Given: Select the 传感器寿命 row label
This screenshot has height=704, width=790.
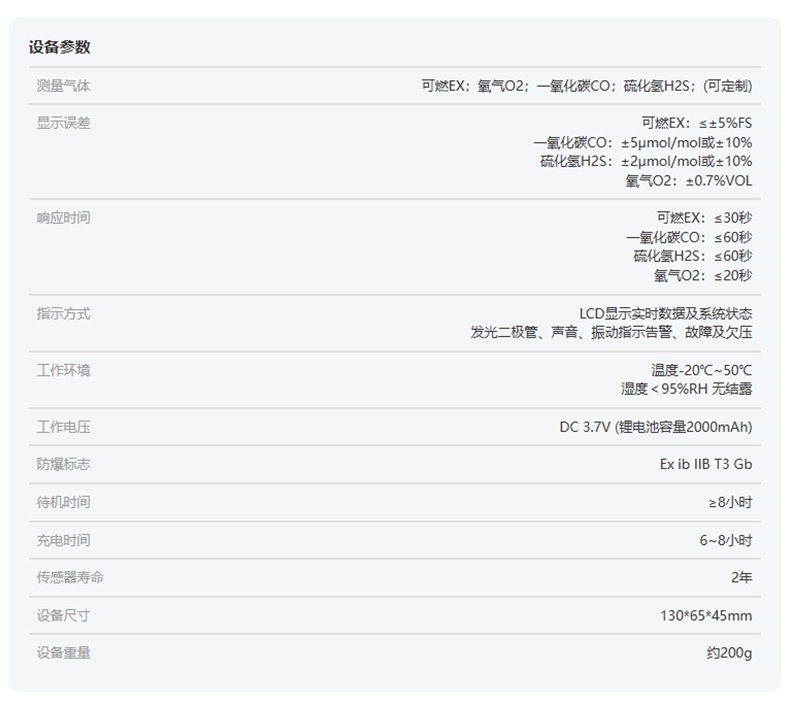Looking at the screenshot, I should click(x=70, y=578).
